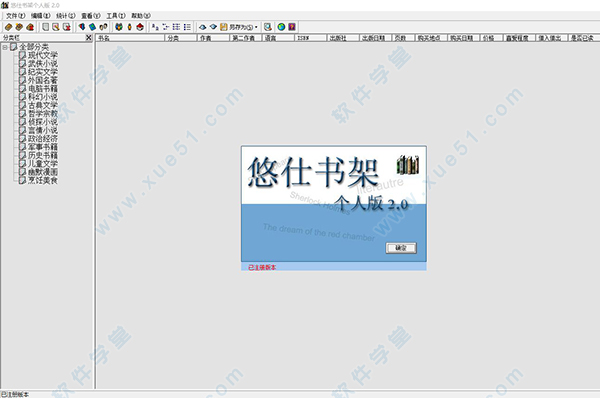
Task: Collapse the 全部分类 tree root
Action: [x=5, y=47]
